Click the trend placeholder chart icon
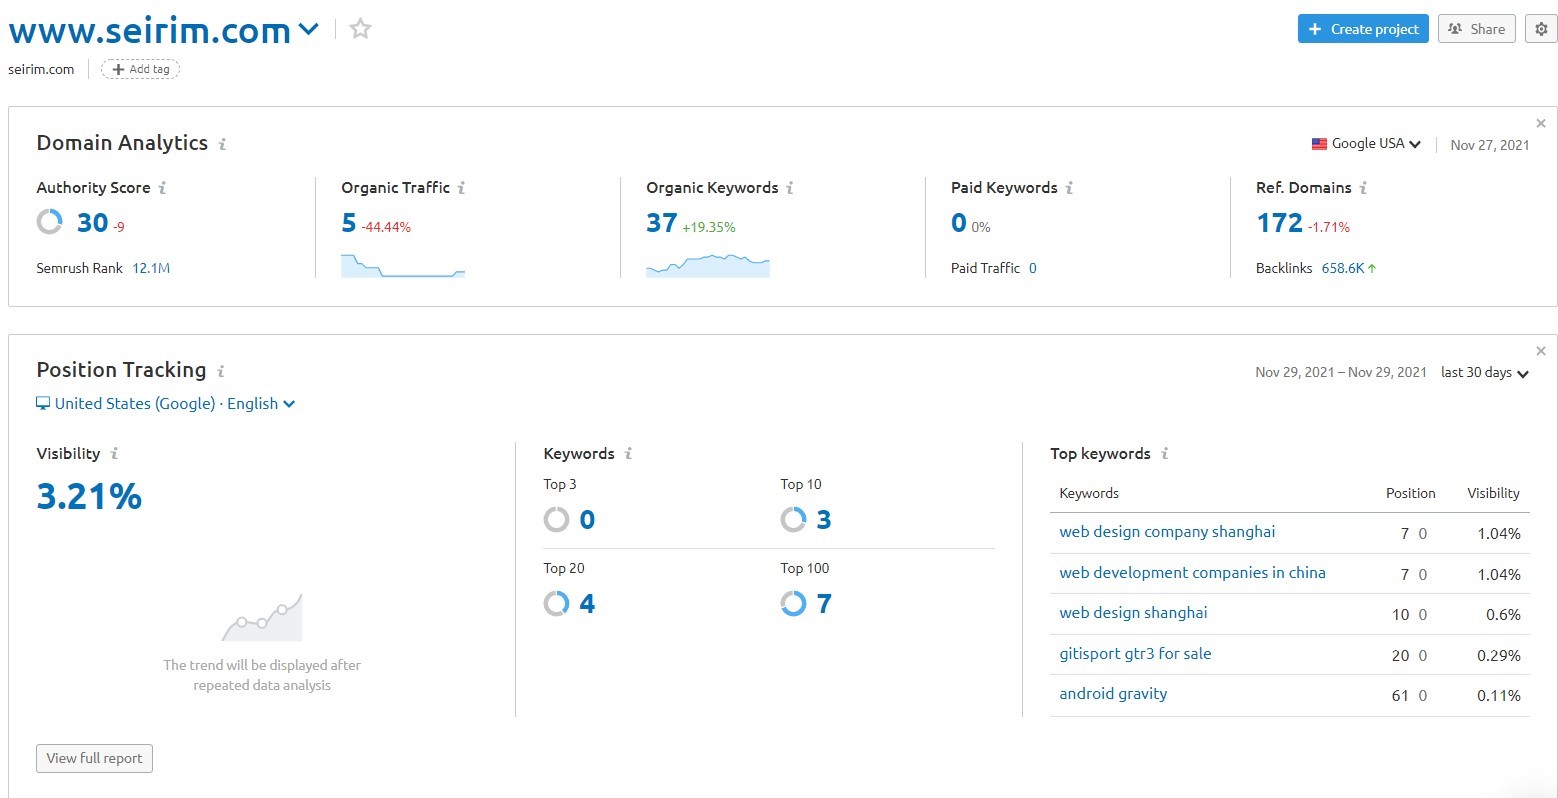 [262, 617]
